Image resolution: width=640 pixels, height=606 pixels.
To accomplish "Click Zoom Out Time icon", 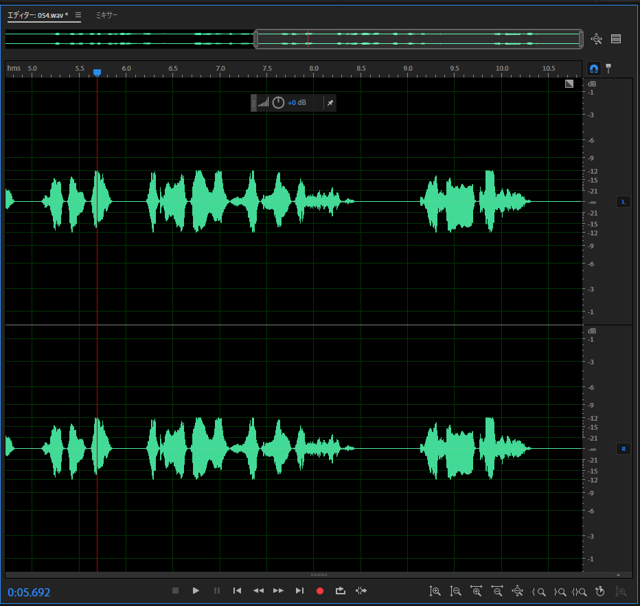I will [497, 591].
